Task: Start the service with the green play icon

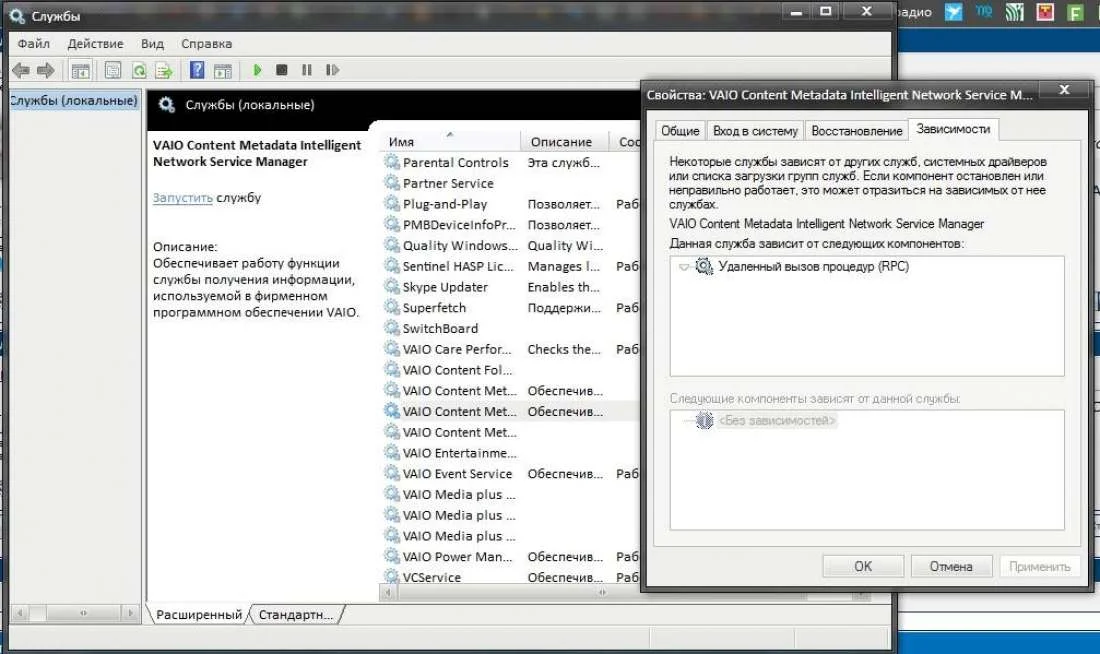Action: pos(257,69)
